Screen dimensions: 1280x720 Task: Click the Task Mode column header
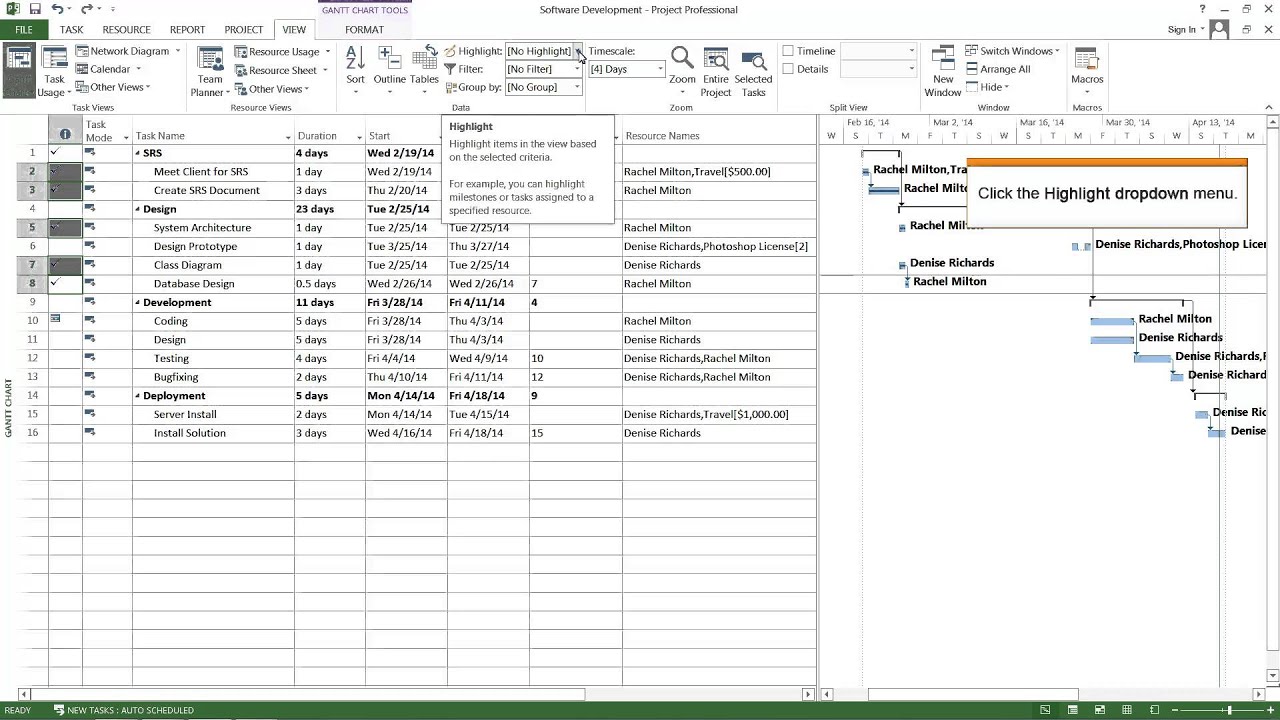(107, 131)
